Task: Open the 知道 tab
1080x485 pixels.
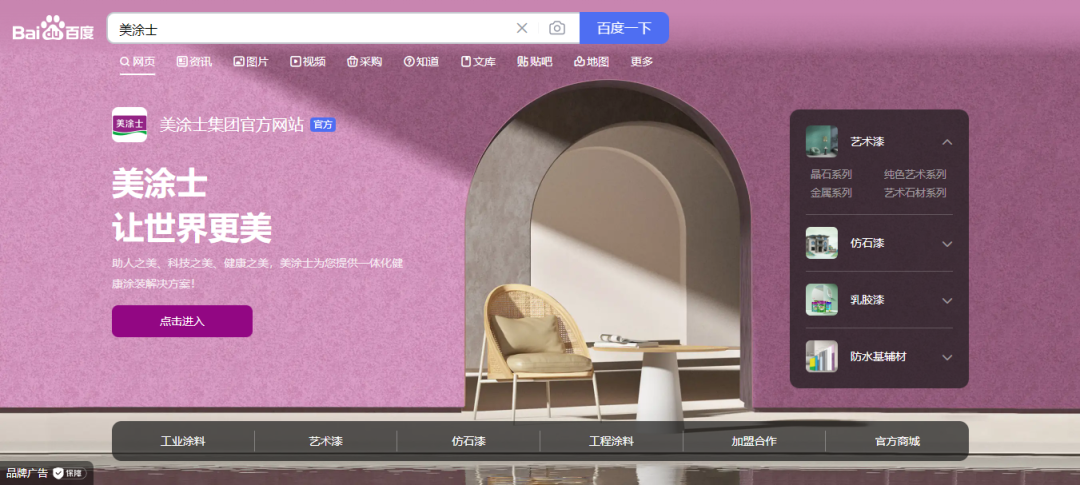Action: point(421,61)
